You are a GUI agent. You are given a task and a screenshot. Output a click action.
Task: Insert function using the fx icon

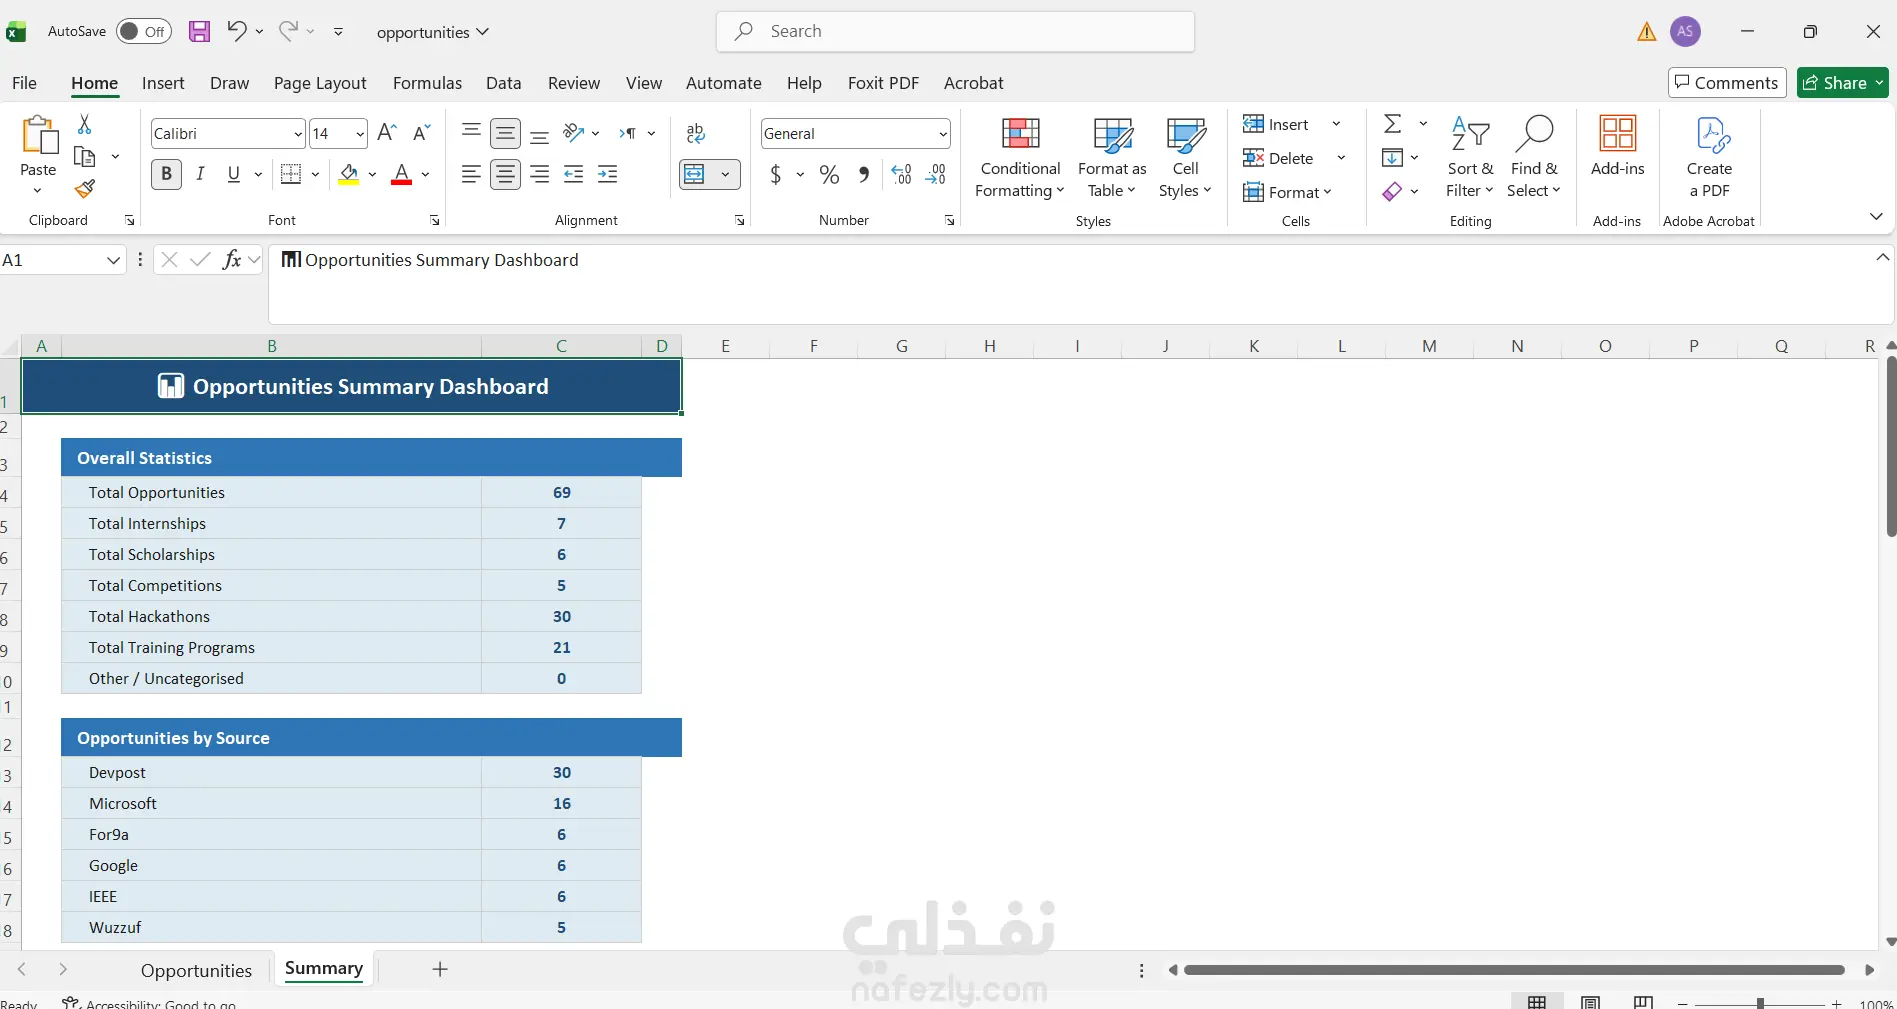pyautogui.click(x=232, y=260)
